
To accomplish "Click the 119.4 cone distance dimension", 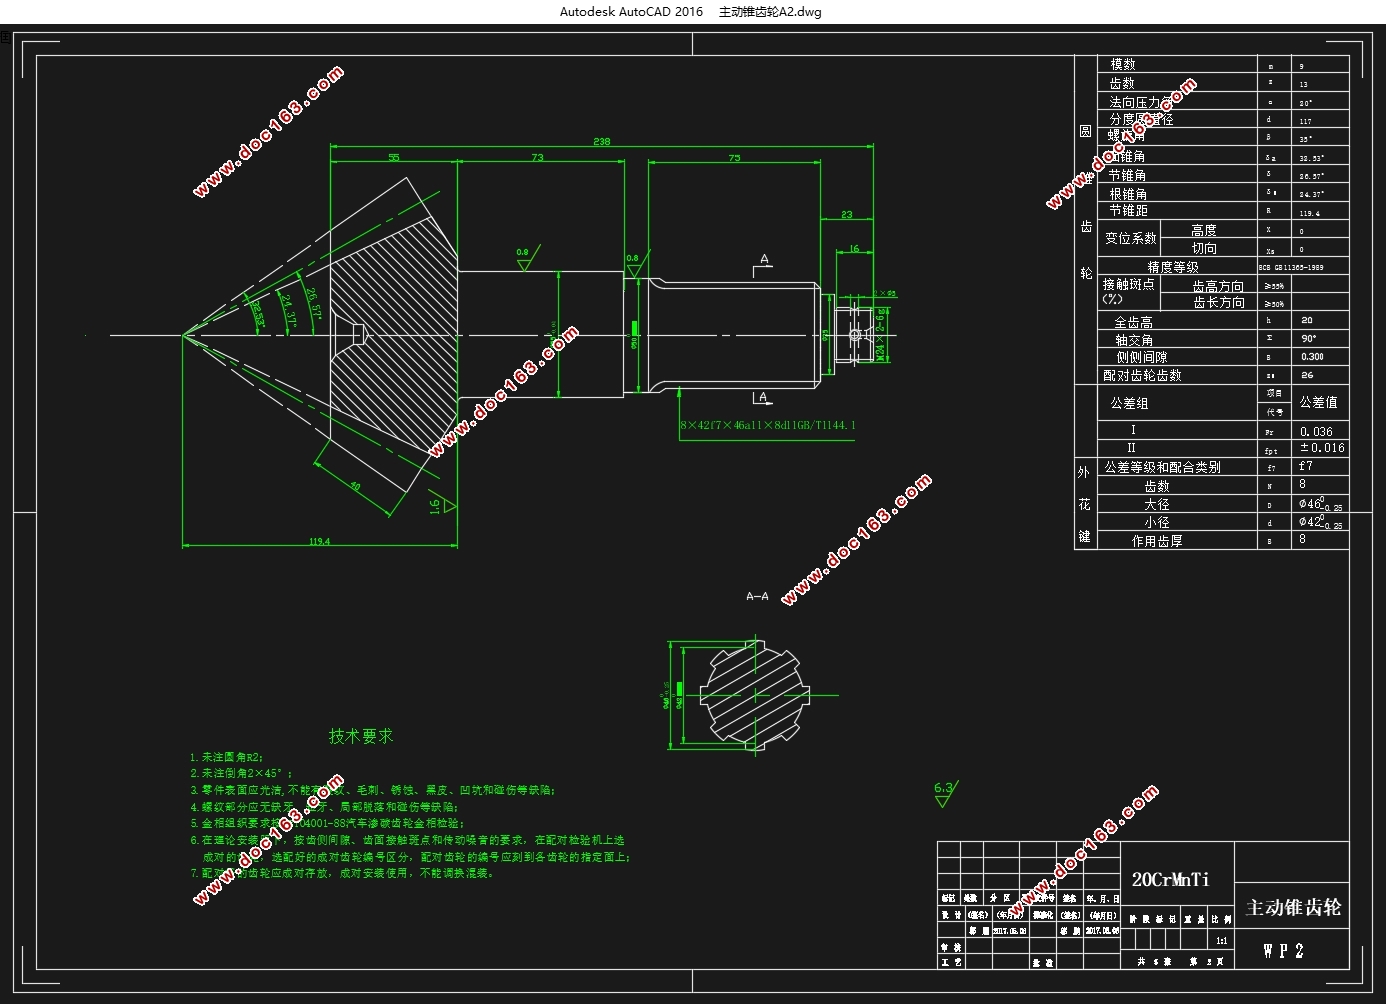I will coord(319,541).
